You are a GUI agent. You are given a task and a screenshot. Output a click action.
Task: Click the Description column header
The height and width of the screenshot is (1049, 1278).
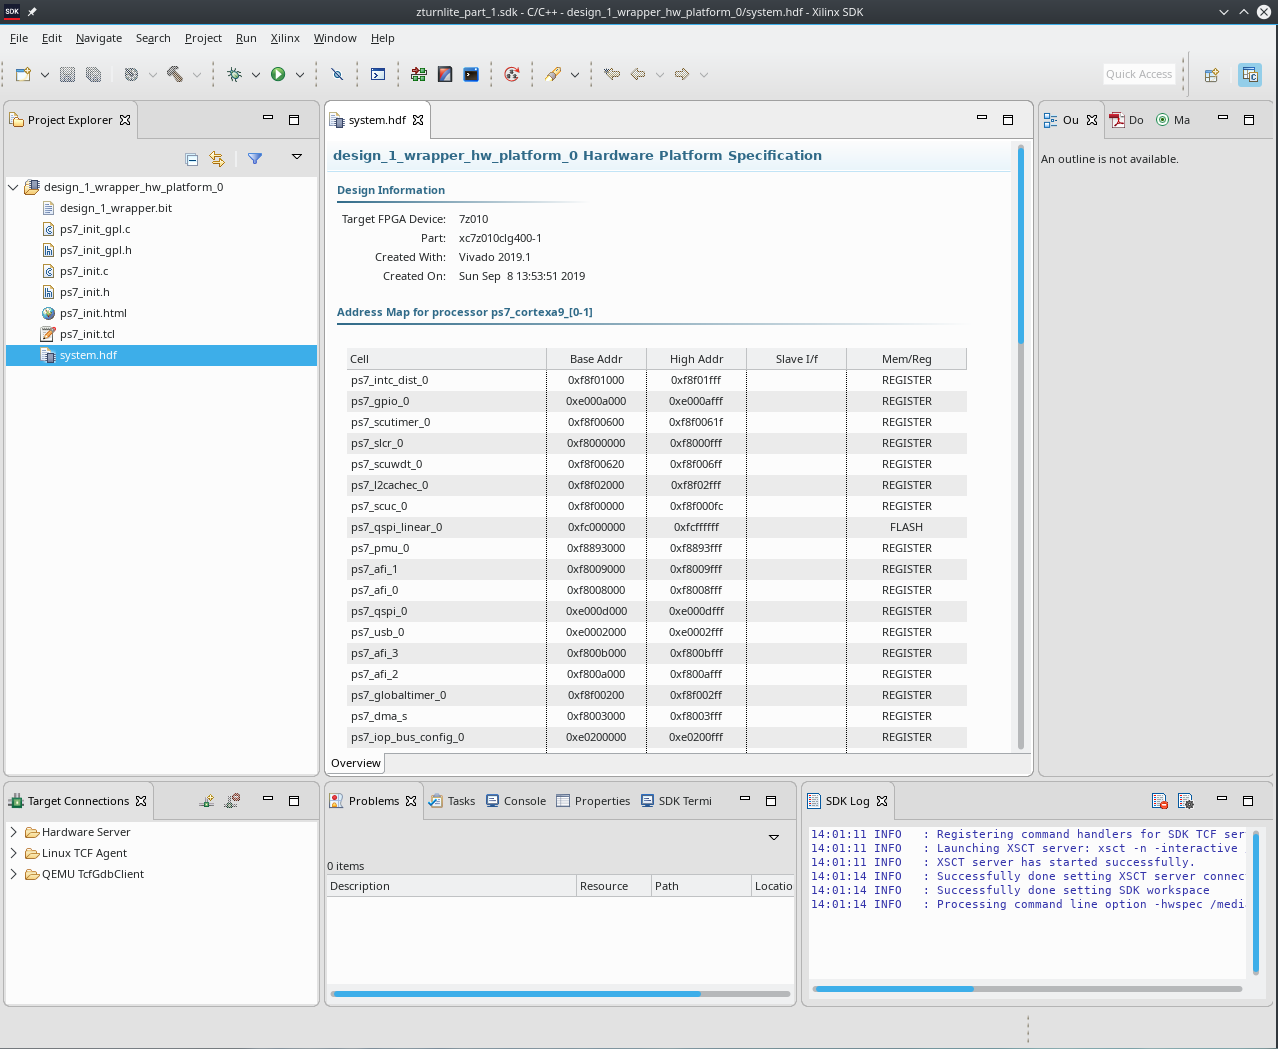(x=451, y=886)
